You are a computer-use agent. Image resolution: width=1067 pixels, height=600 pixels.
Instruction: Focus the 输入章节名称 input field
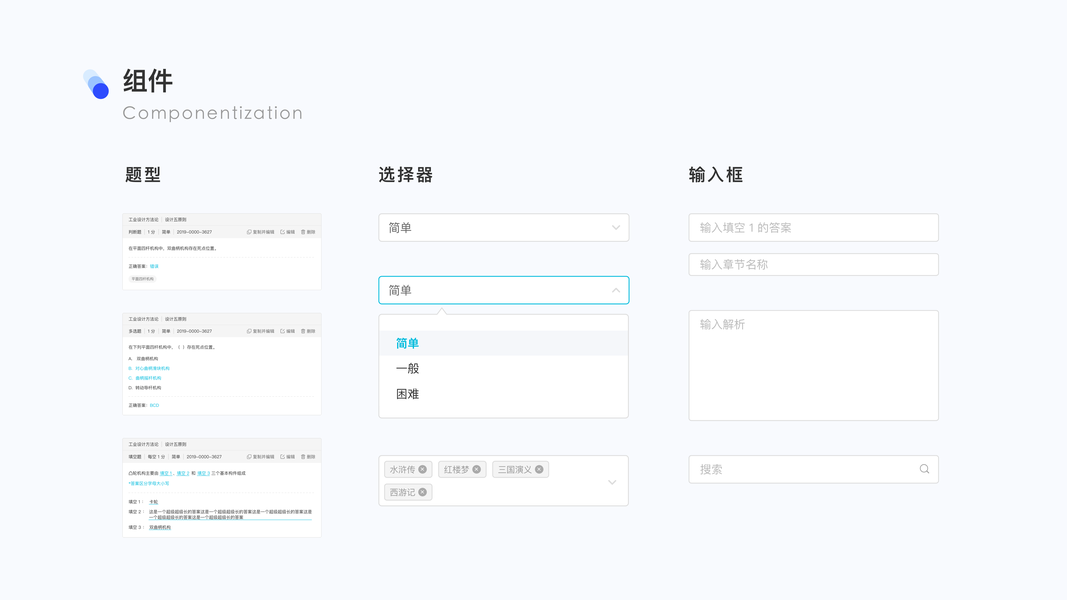point(813,265)
